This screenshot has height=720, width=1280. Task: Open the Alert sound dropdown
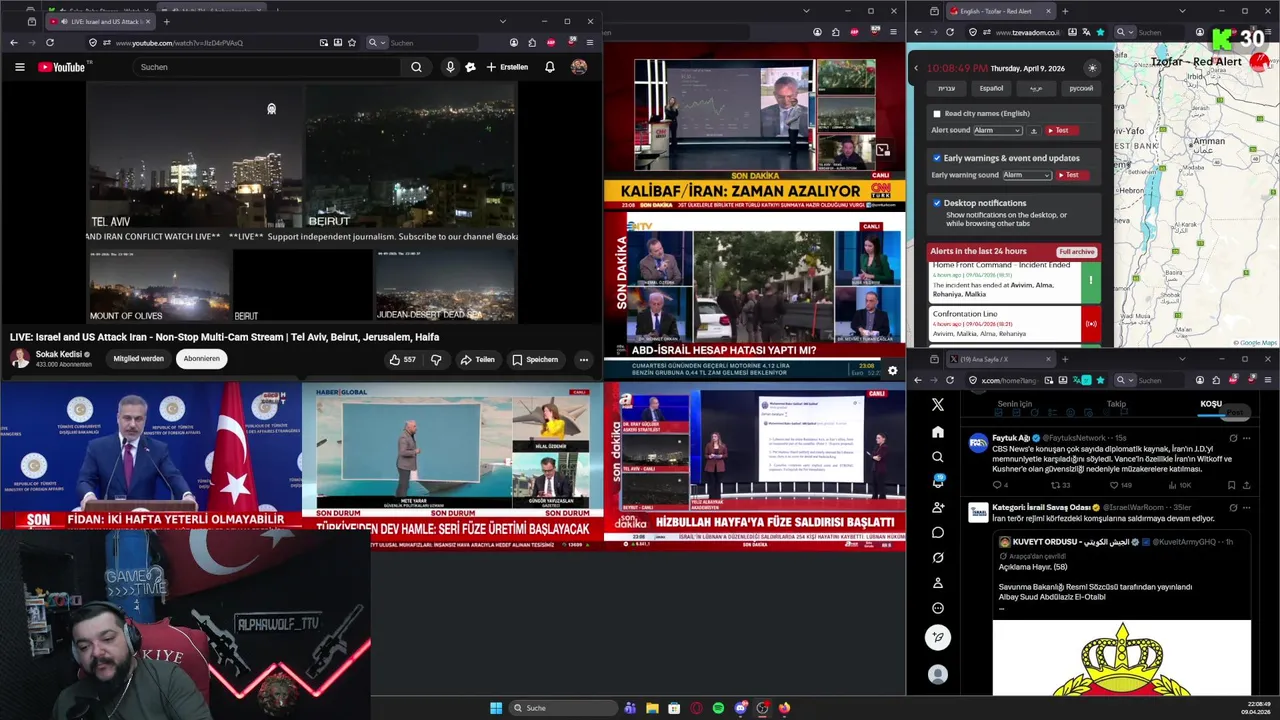998,130
